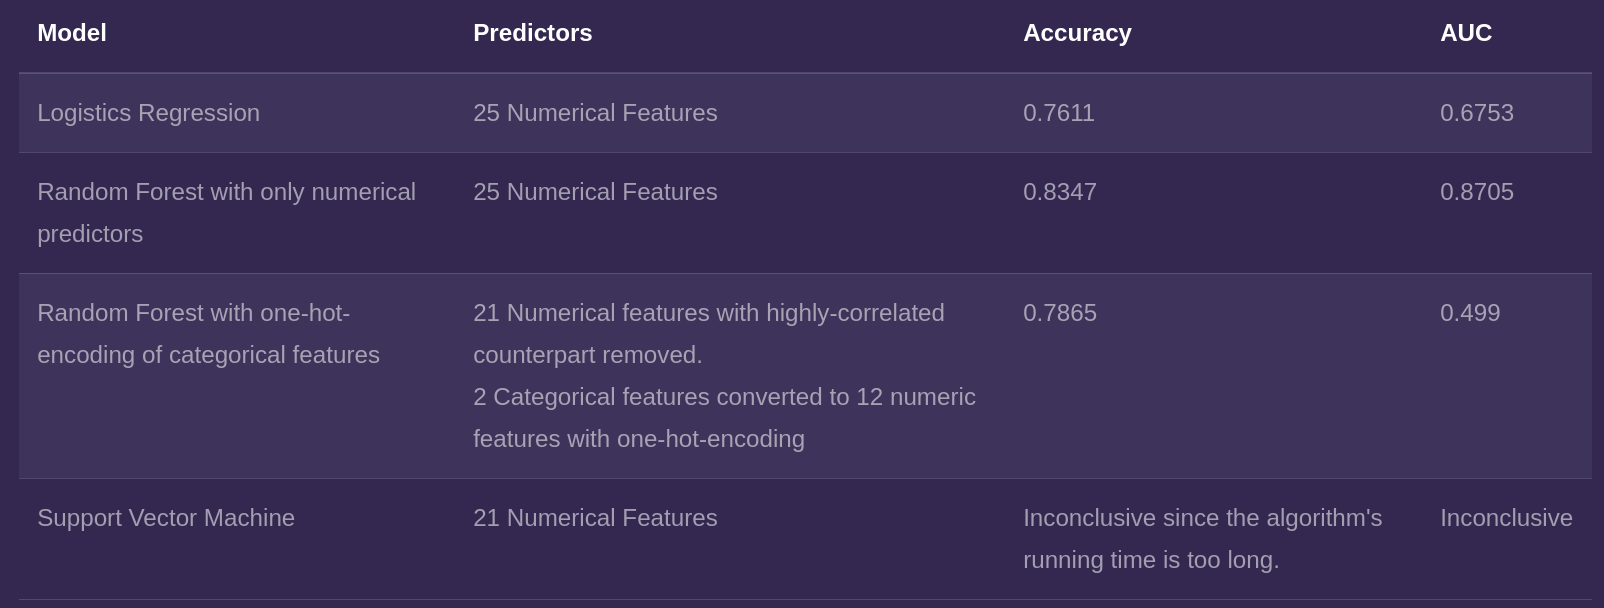Click the inconclusive running time accuracy text
Image resolution: width=1604 pixels, height=608 pixels.
coord(1203,539)
